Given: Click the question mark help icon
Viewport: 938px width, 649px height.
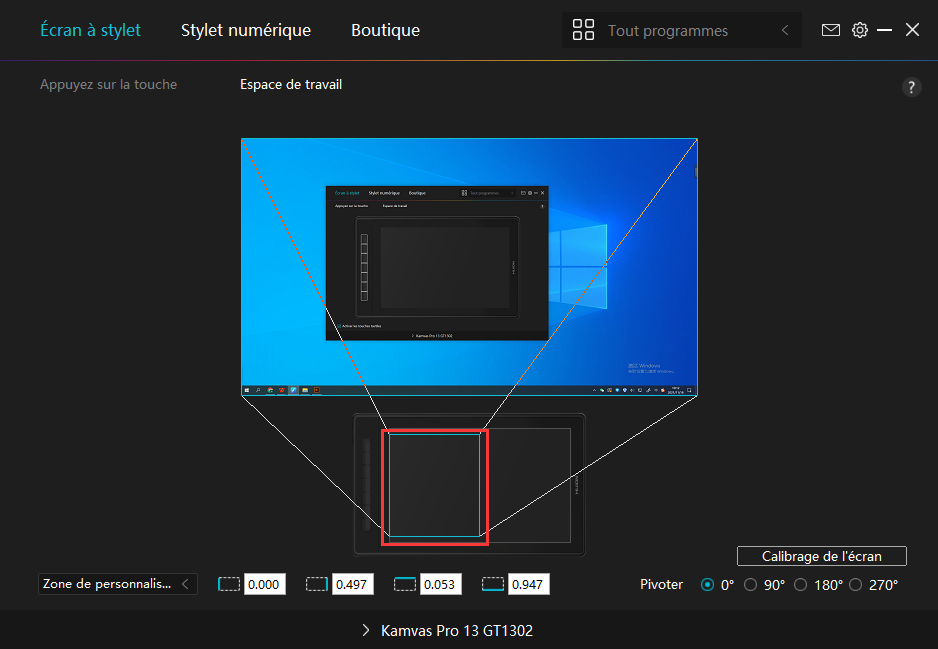Looking at the screenshot, I should coord(911,87).
